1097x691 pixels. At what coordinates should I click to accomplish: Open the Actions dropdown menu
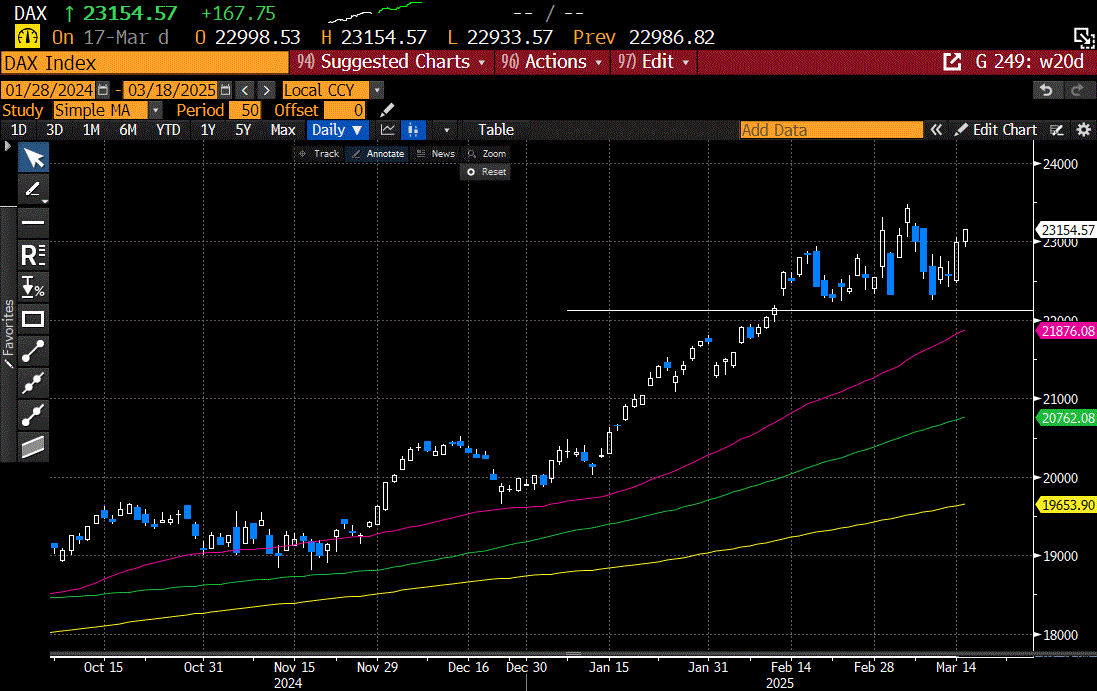[x=551, y=62]
